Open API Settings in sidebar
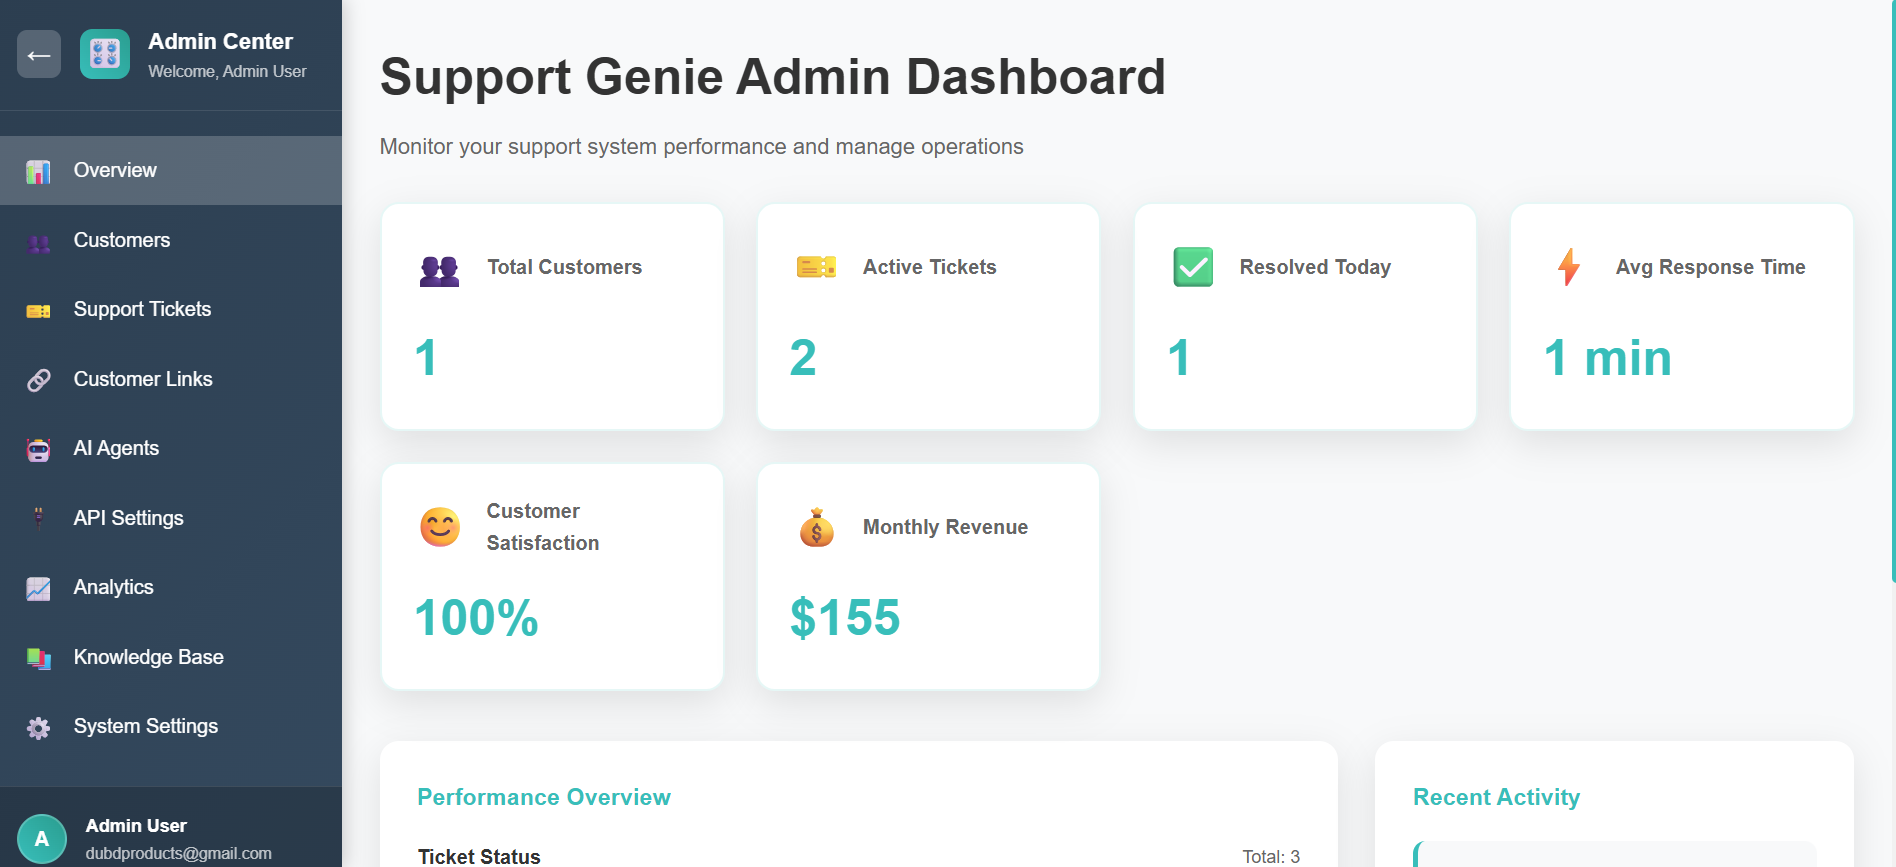The width and height of the screenshot is (1896, 867). pyautogui.click(x=171, y=518)
